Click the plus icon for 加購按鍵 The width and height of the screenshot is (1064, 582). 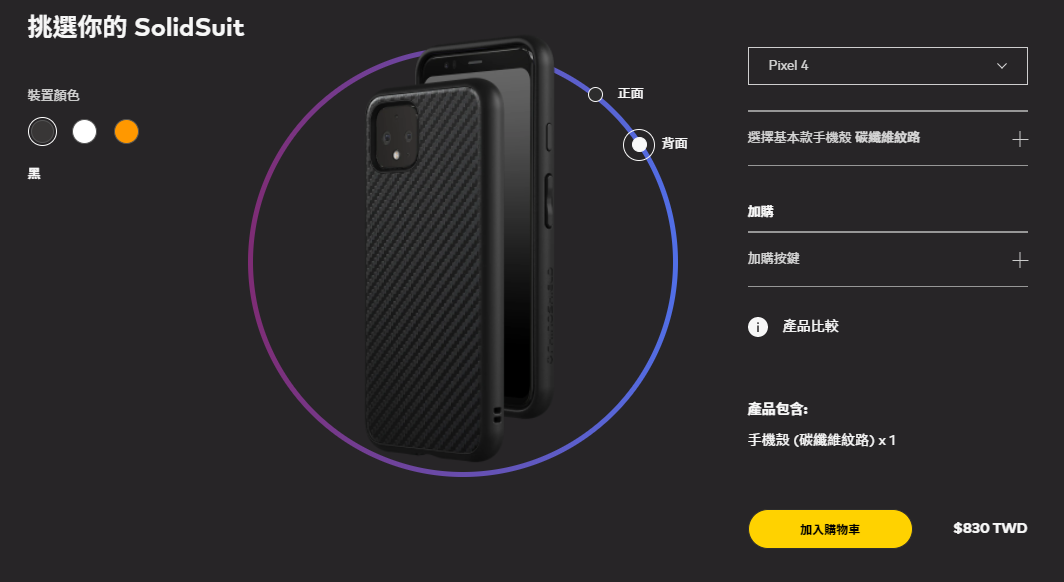(1019, 260)
